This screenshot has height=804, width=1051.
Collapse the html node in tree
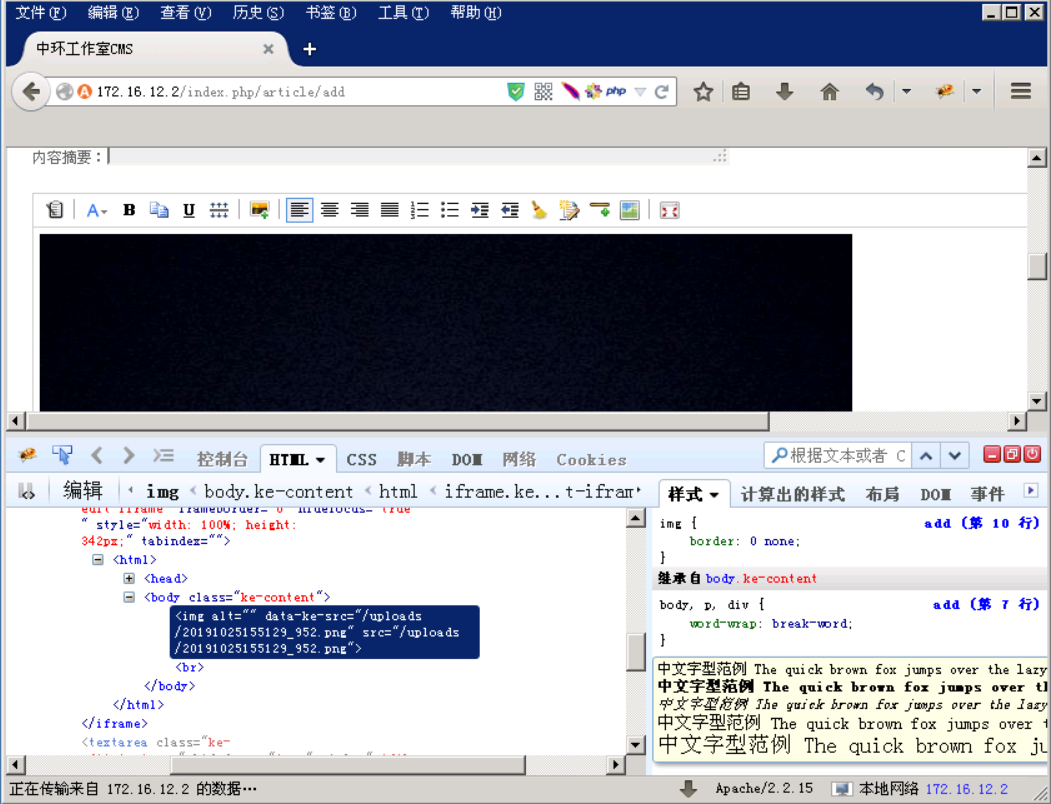point(98,560)
